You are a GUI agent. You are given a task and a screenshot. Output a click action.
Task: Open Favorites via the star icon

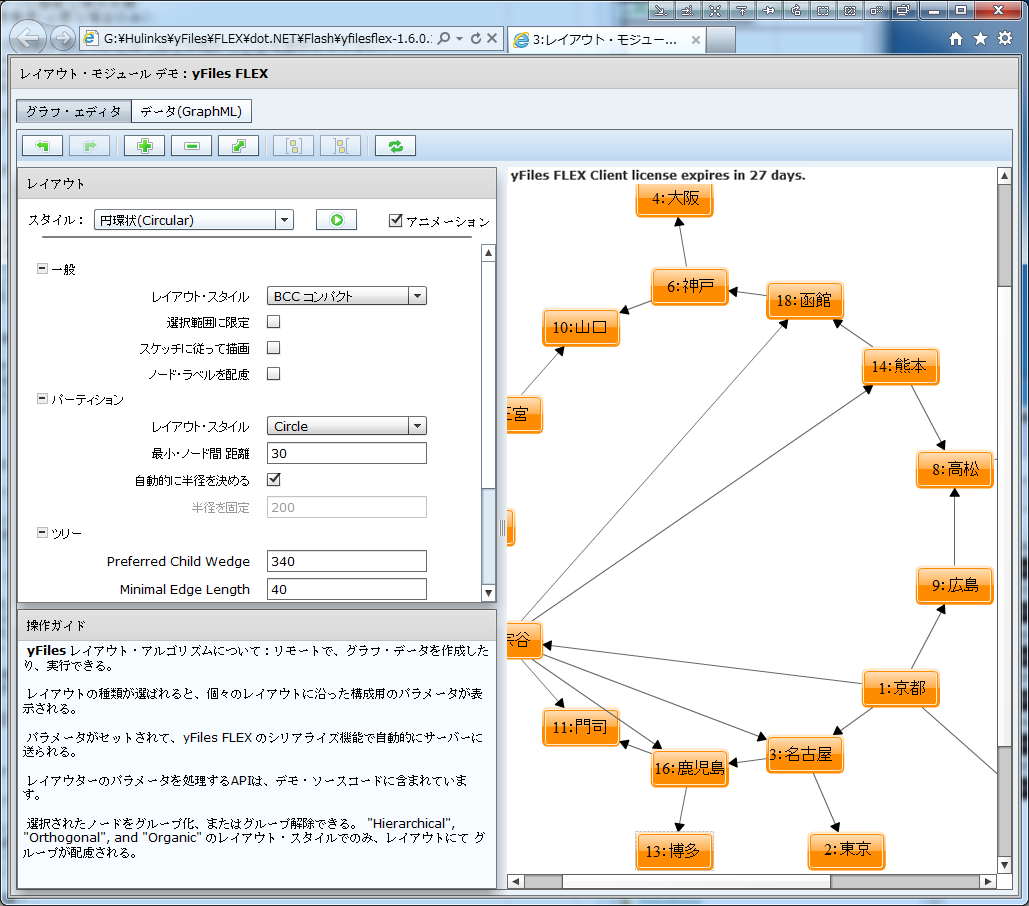click(980, 39)
